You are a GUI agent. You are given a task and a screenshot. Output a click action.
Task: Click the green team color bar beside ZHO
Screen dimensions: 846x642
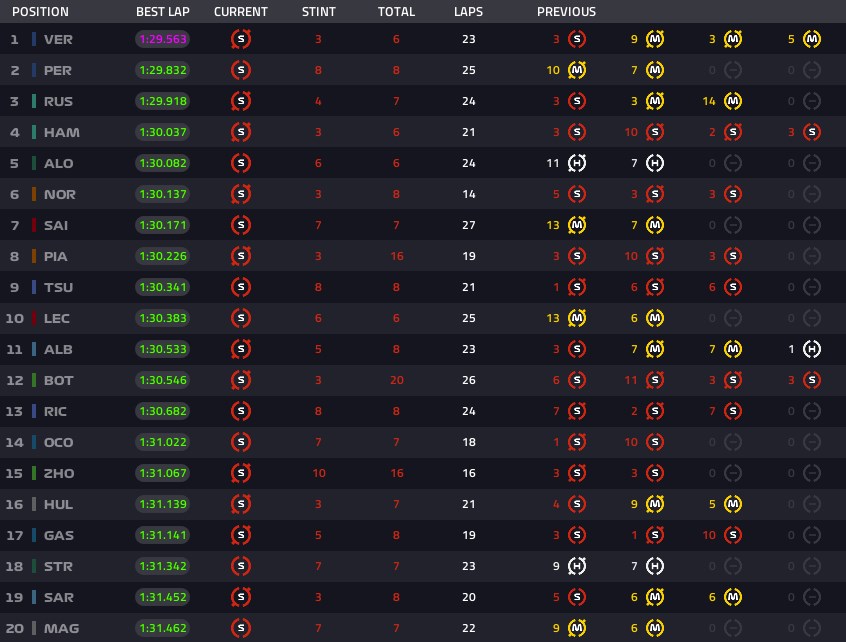point(34,473)
